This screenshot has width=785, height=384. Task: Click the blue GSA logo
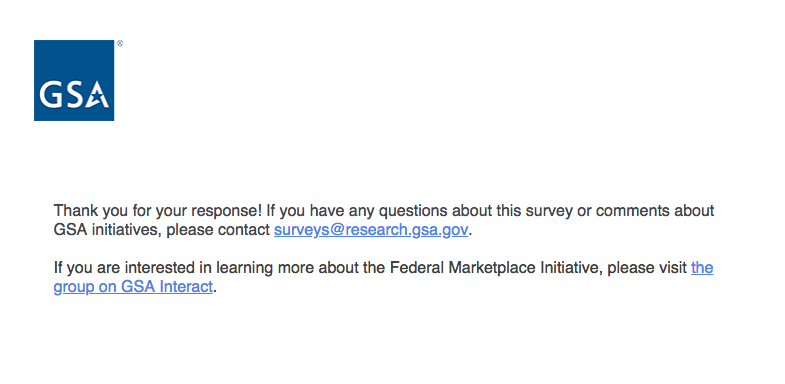click(74, 80)
